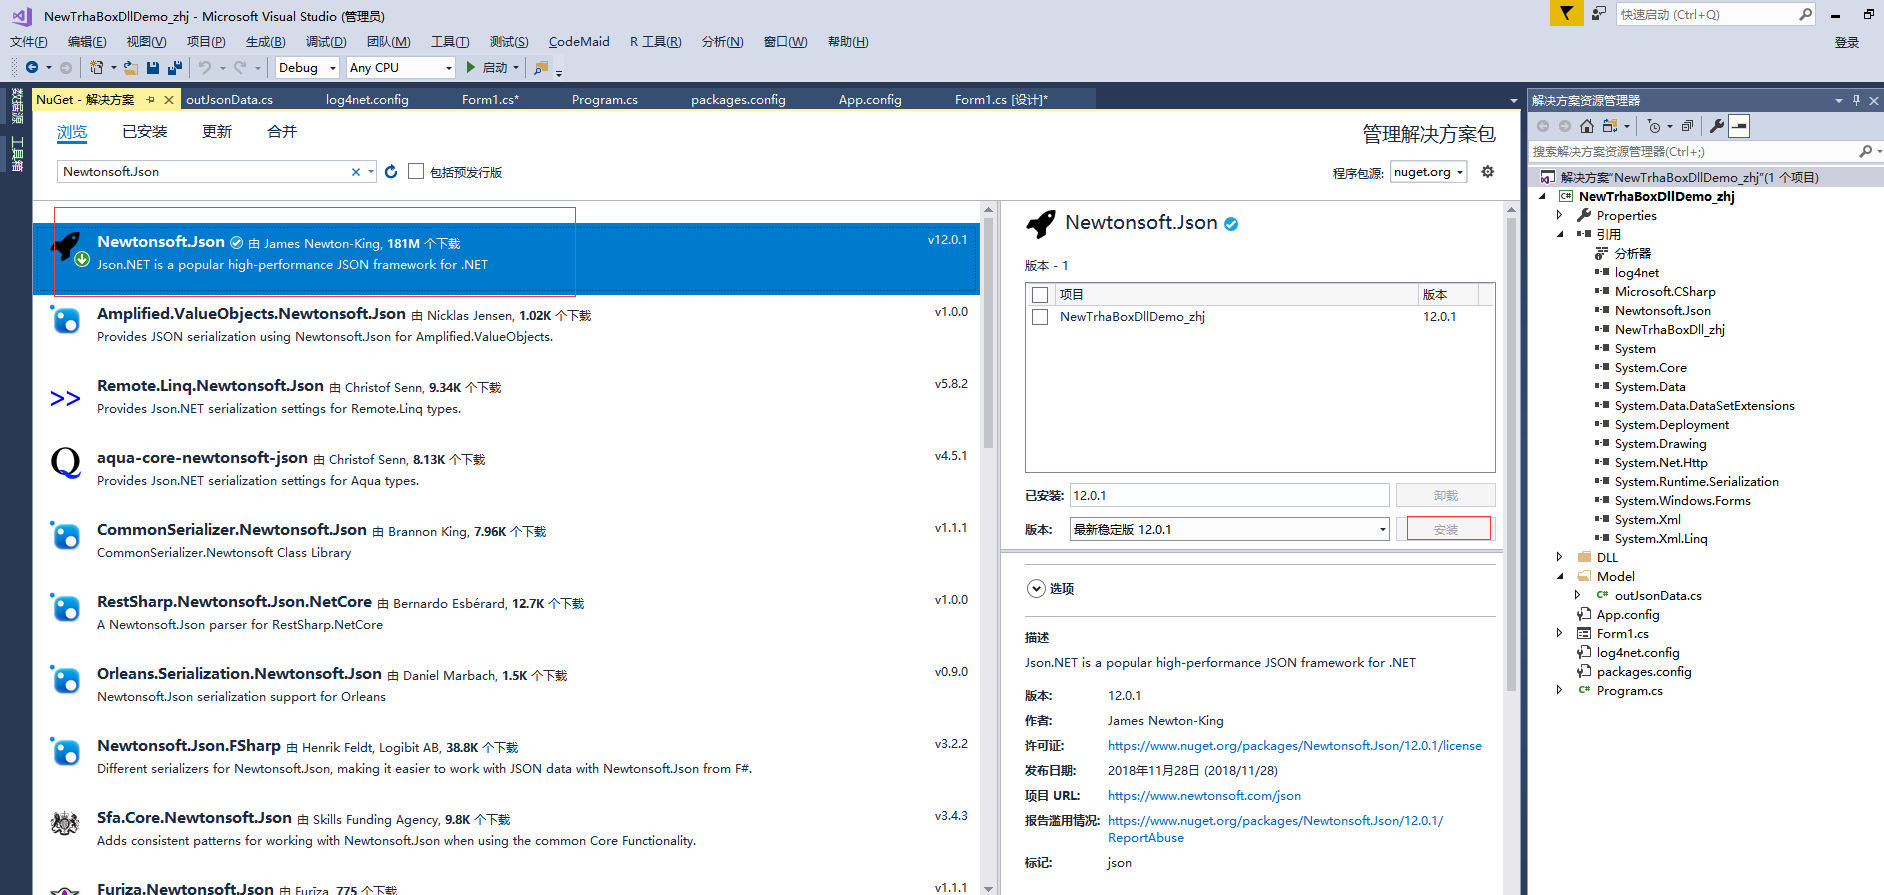1884x895 pixels.
Task: Click the package details pane scrollbar
Action: pos(1511,455)
